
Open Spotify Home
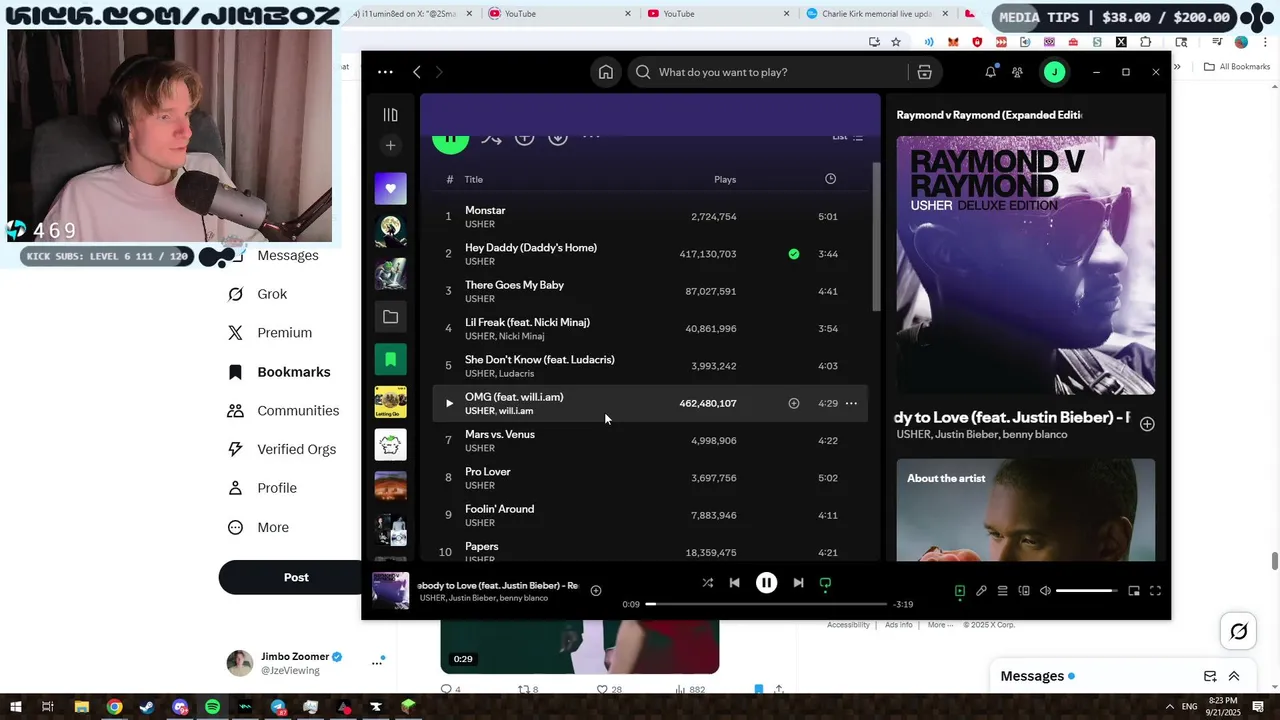606,72
